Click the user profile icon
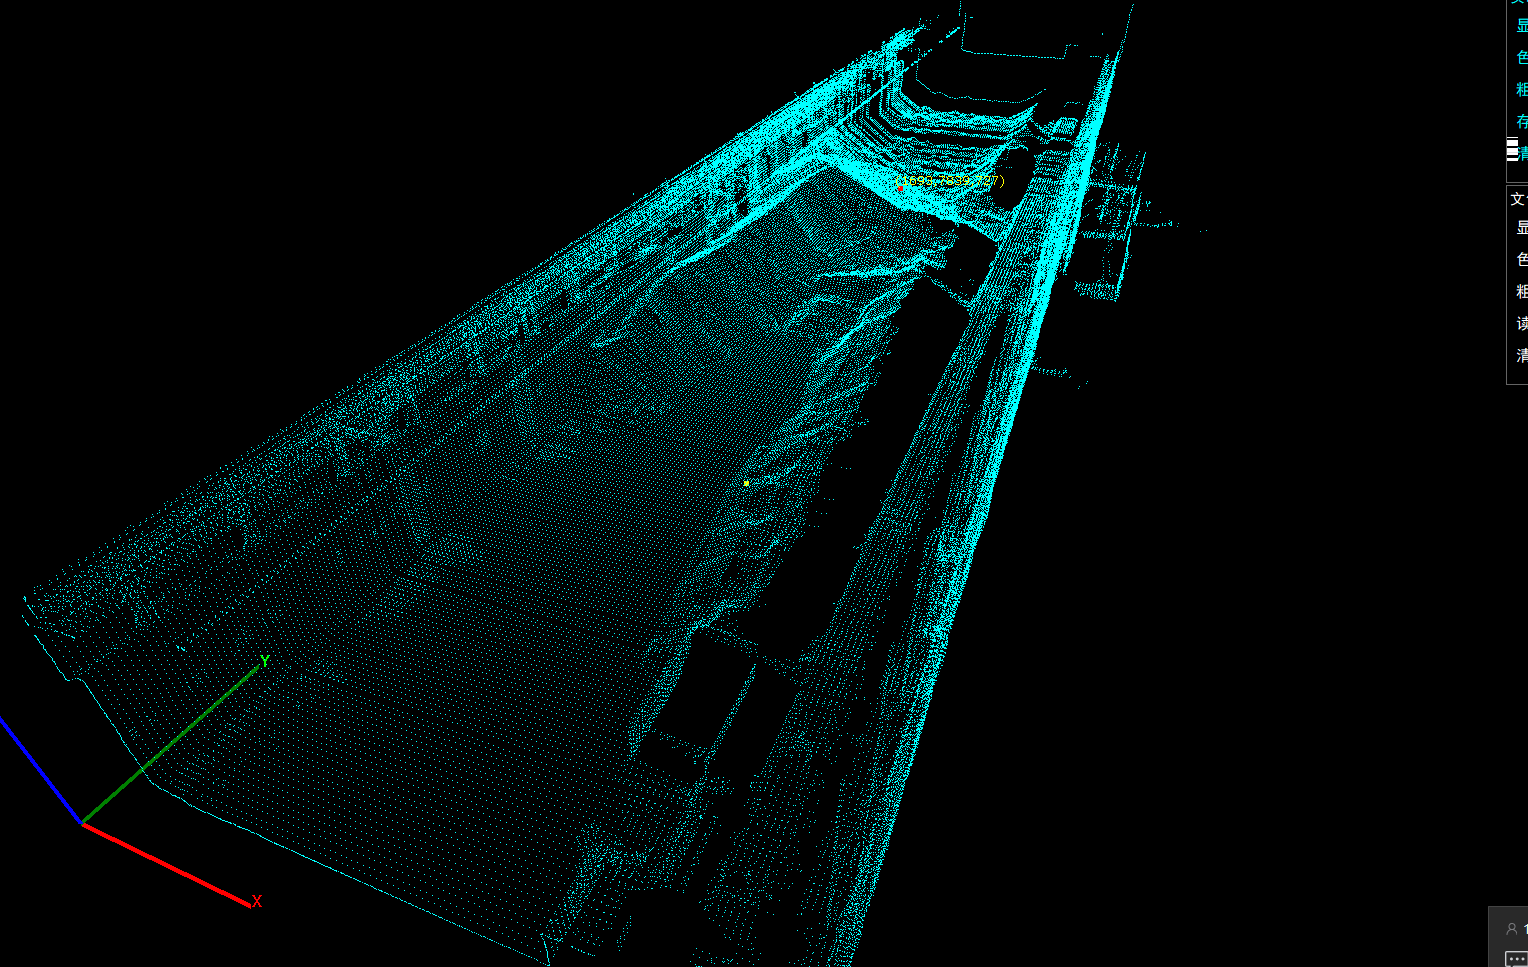 pyautogui.click(x=1511, y=929)
